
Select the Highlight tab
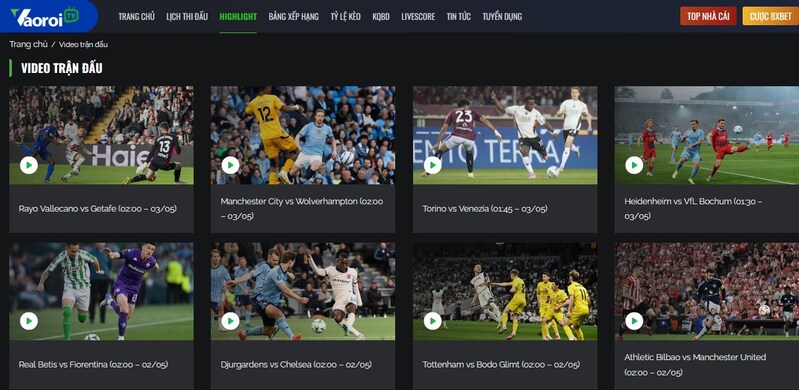238,16
